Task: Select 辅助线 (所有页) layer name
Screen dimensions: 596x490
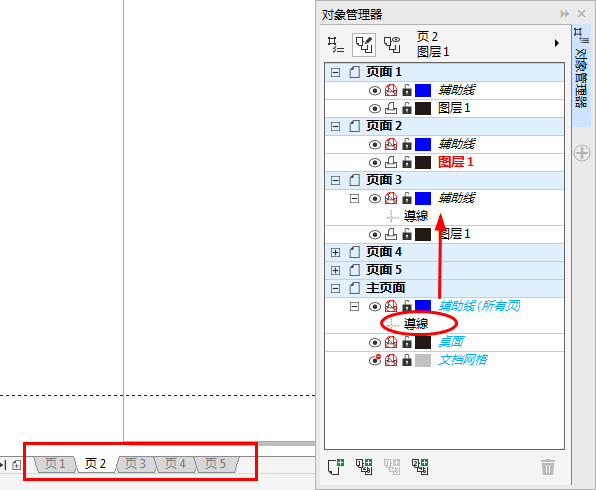Action: click(479, 306)
